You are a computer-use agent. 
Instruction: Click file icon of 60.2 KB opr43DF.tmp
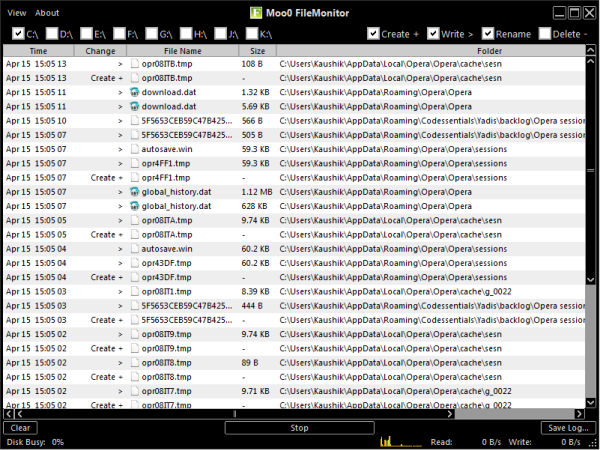(134, 263)
